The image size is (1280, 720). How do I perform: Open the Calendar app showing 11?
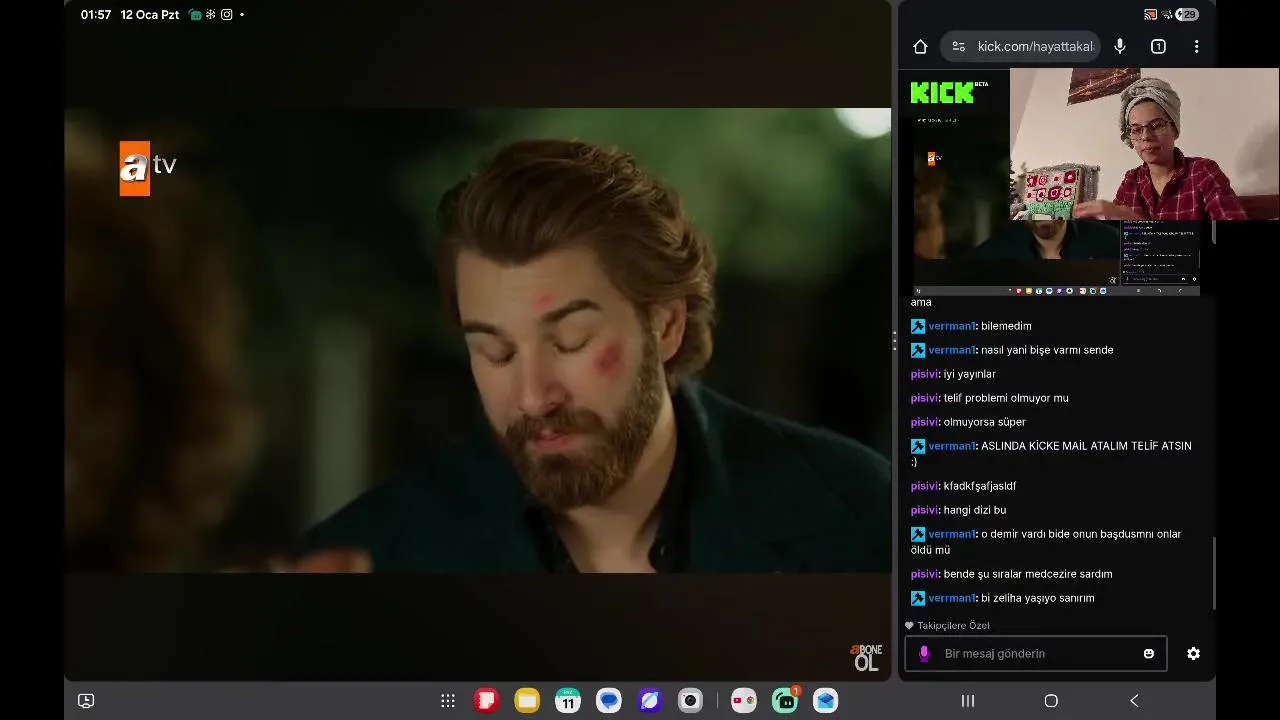[x=568, y=701]
